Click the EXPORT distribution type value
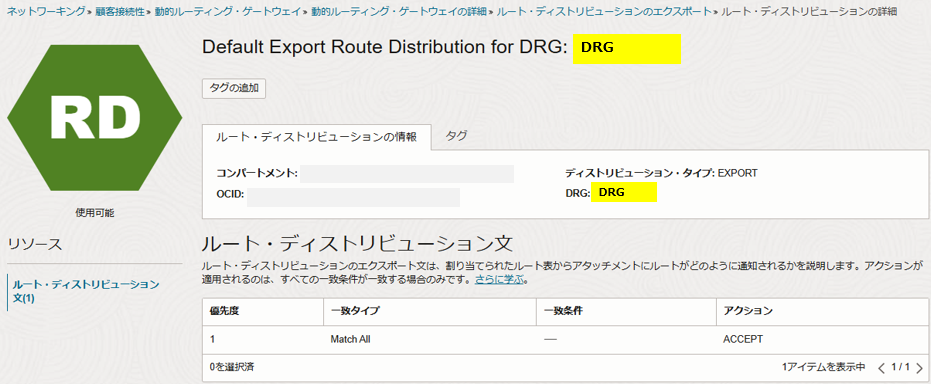931x384 pixels. [x=737, y=173]
